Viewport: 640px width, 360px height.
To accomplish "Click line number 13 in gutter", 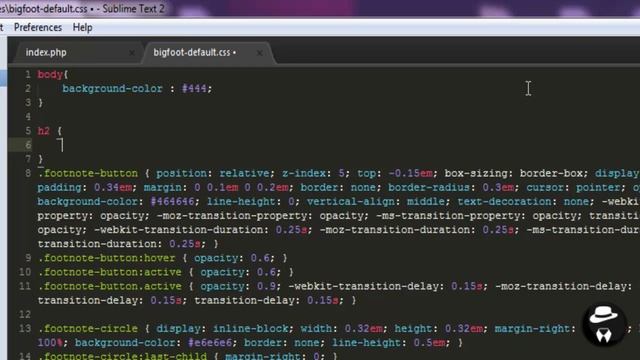I will point(25,329).
